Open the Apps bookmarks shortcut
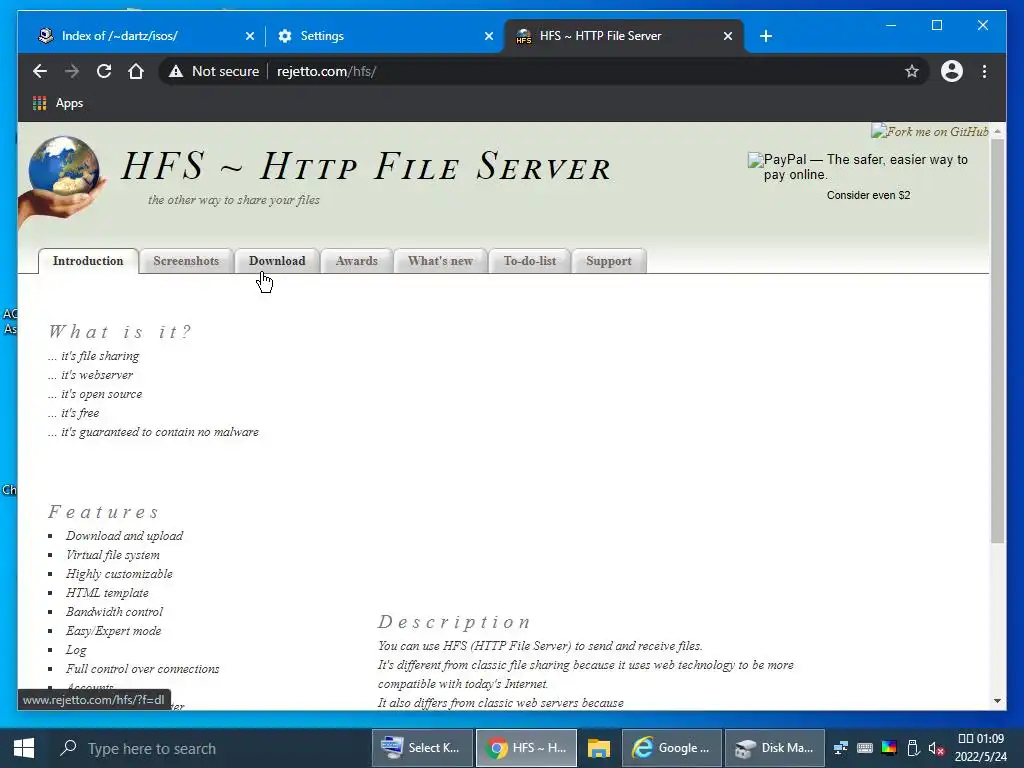Viewport: 1024px width, 768px height. [x=58, y=103]
